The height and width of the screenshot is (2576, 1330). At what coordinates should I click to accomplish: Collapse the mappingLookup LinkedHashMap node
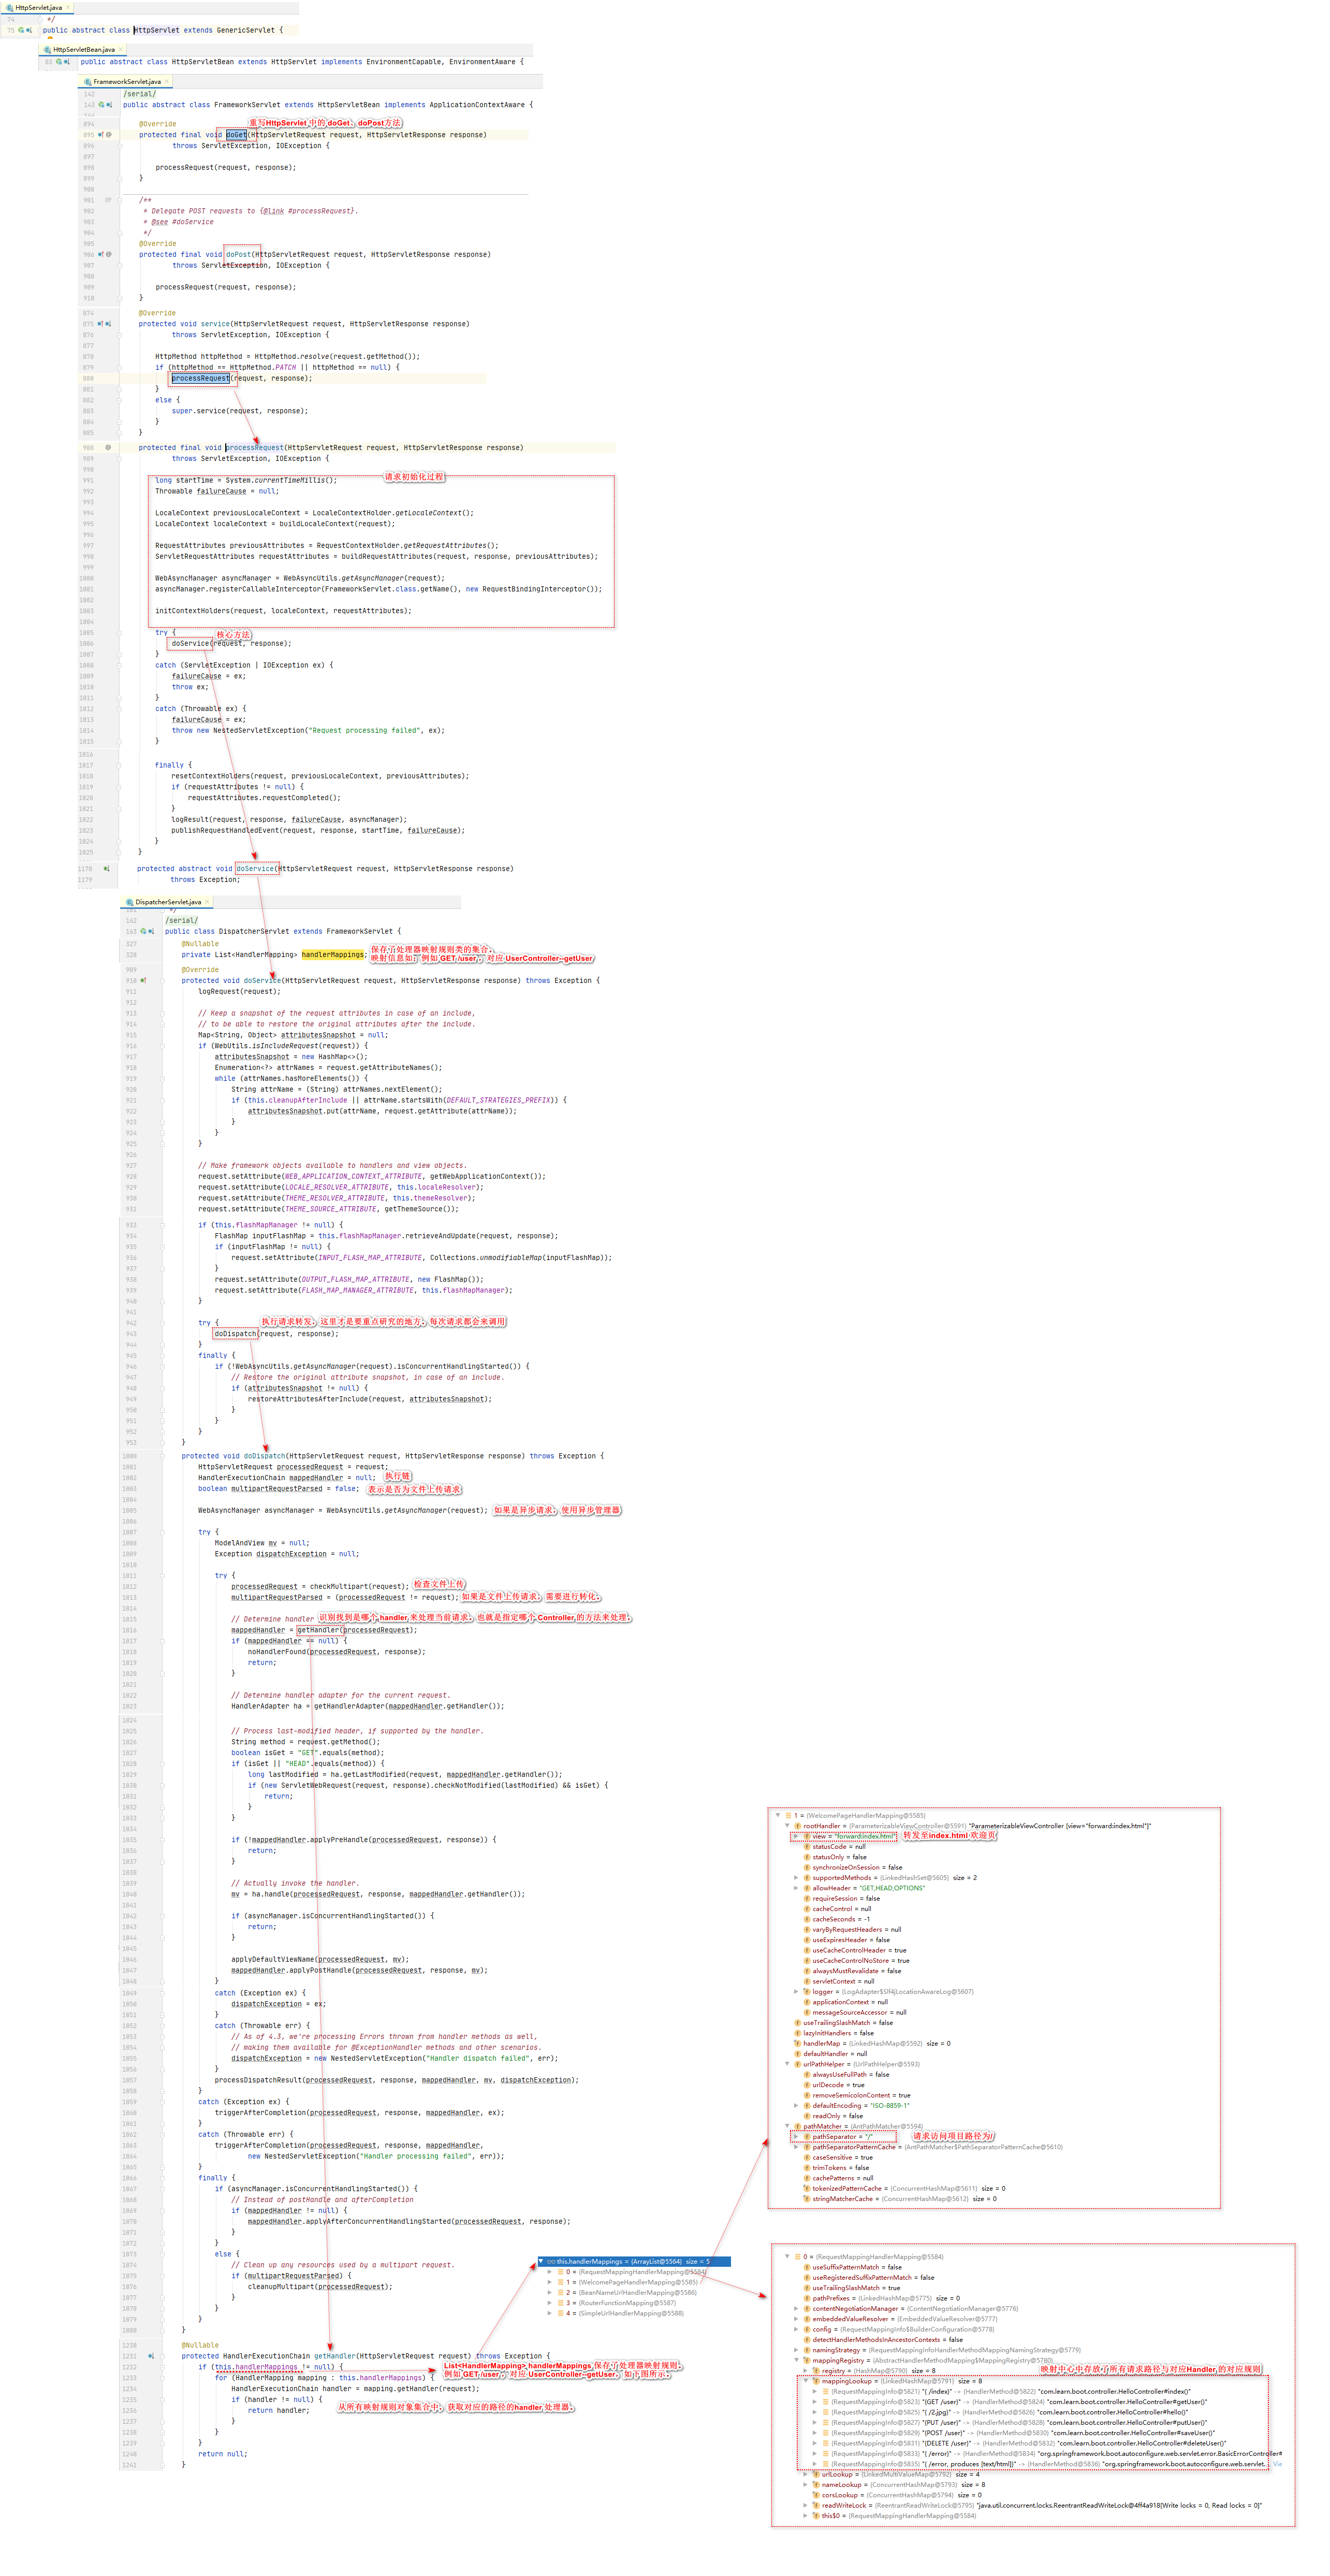[x=806, y=2381]
